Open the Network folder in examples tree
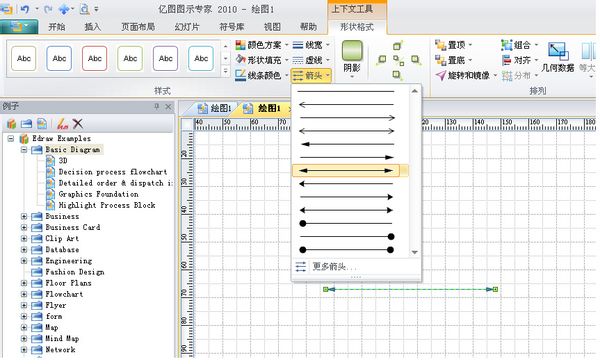Screen dimensions: 600x364 click(60, 349)
